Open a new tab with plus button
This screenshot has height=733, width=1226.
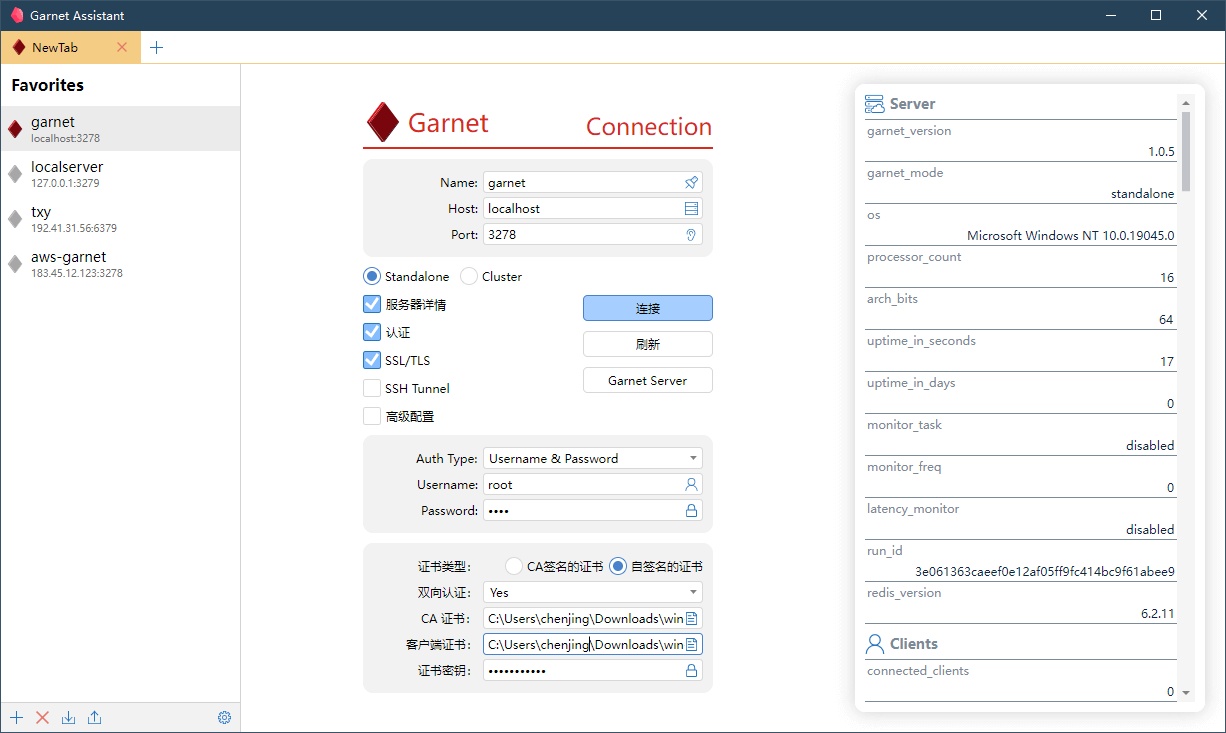click(x=156, y=47)
